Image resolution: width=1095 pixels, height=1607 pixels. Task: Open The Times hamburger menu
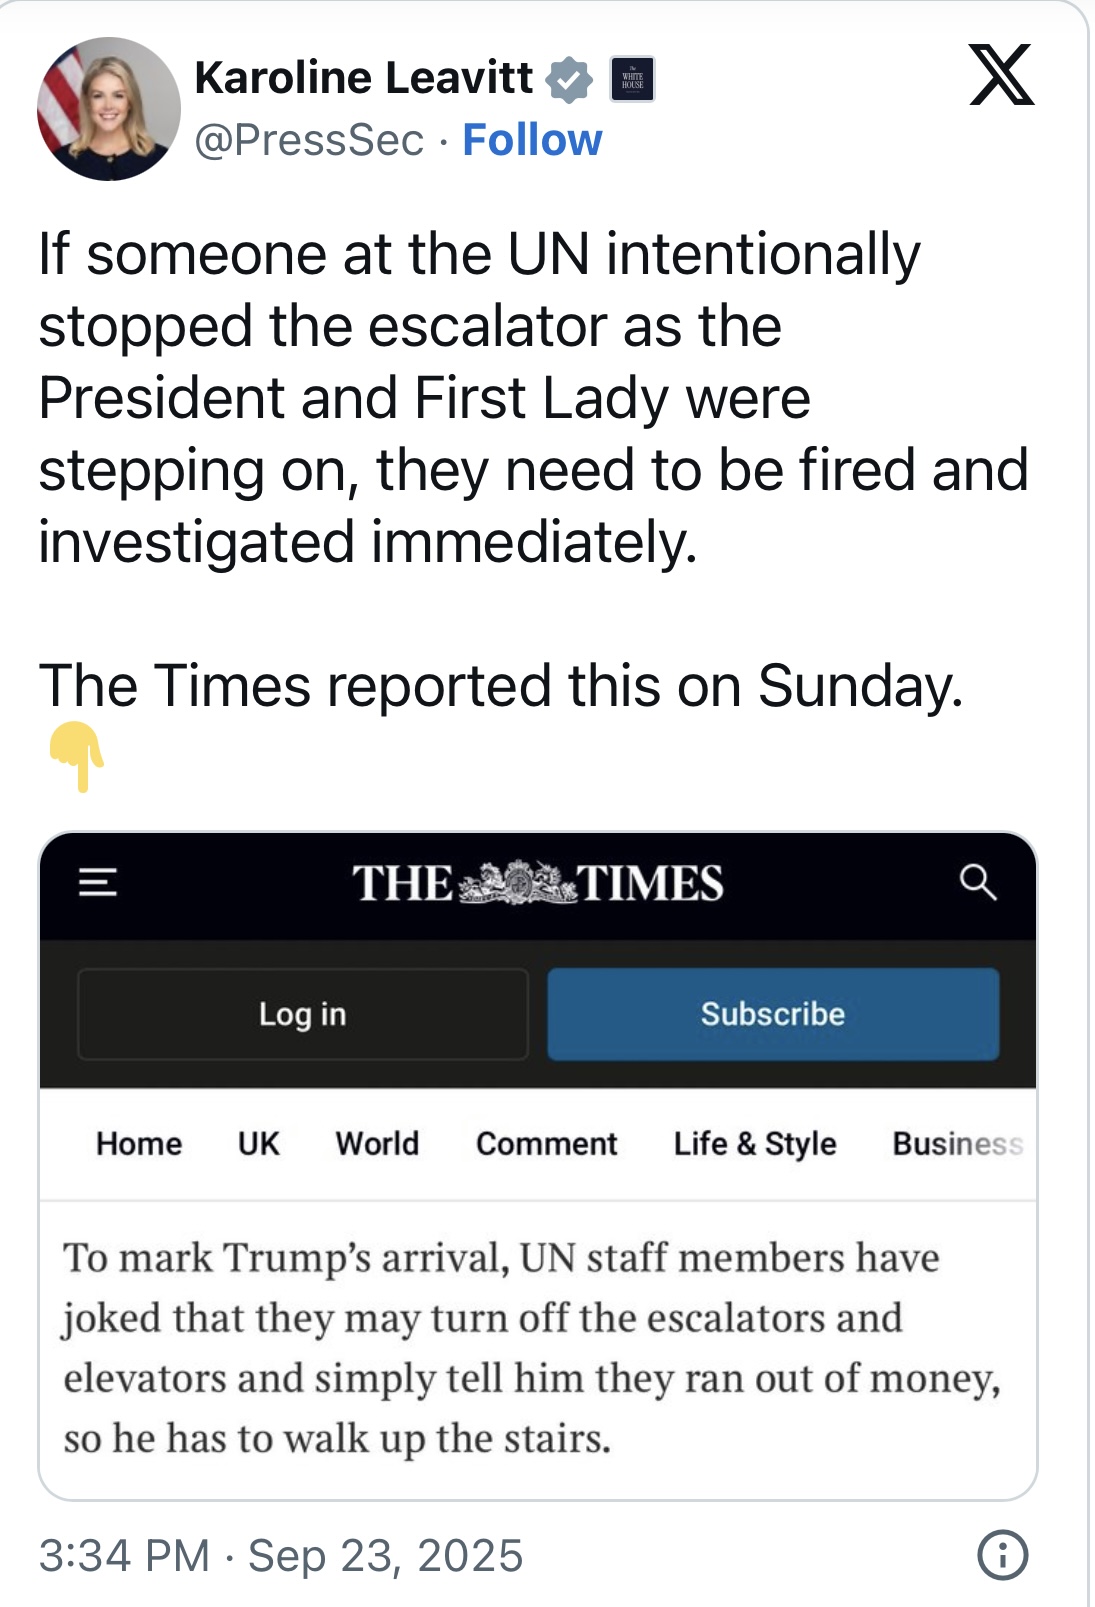click(x=98, y=882)
